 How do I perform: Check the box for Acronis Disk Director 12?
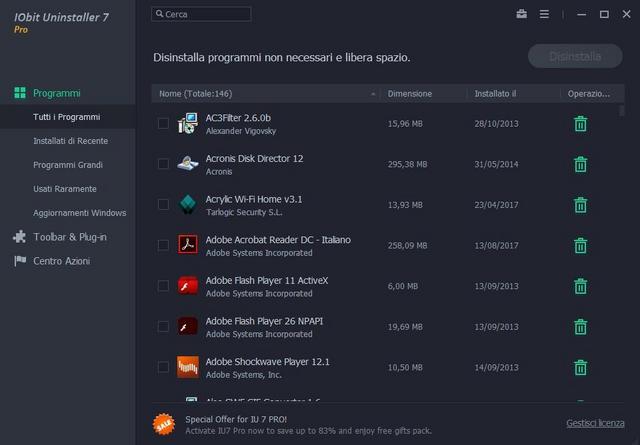click(163, 164)
